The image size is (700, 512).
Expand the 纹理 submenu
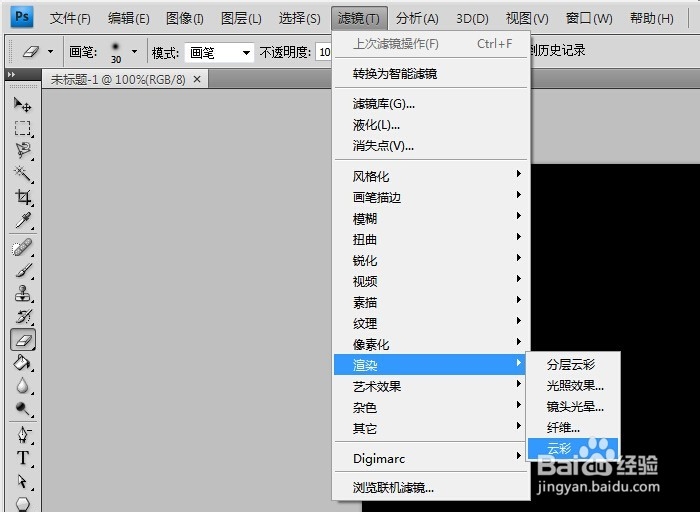tap(431, 323)
